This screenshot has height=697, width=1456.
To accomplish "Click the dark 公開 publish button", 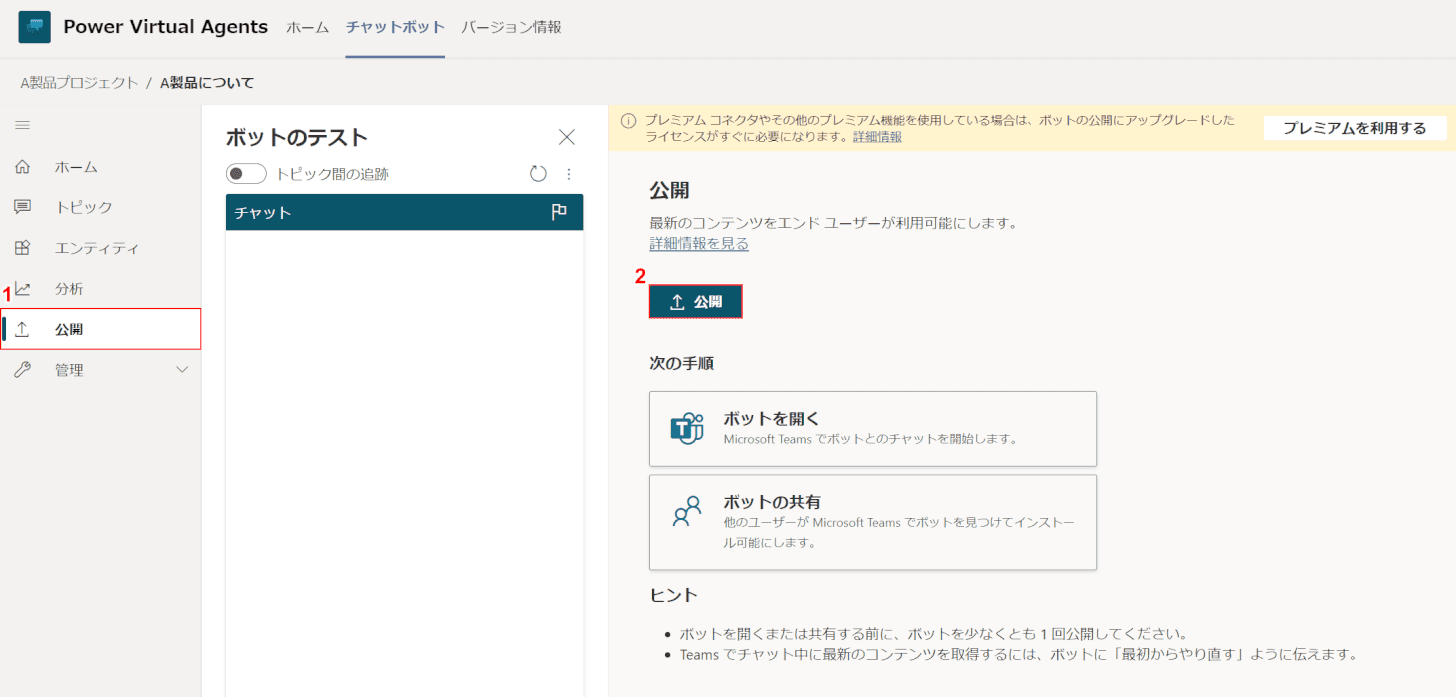I will (695, 302).
